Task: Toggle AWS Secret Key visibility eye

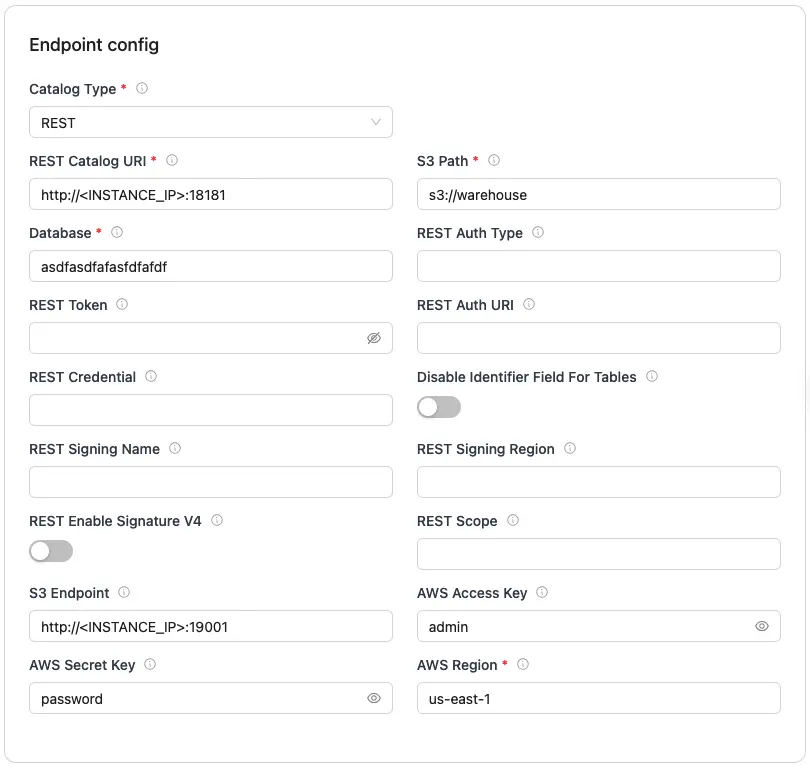Action: [374, 698]
